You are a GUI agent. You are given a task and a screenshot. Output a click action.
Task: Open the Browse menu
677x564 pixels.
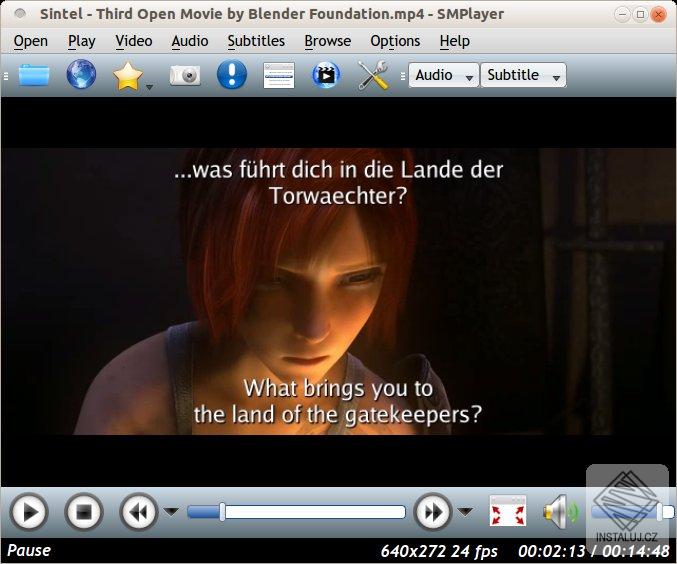coord(328,41)
